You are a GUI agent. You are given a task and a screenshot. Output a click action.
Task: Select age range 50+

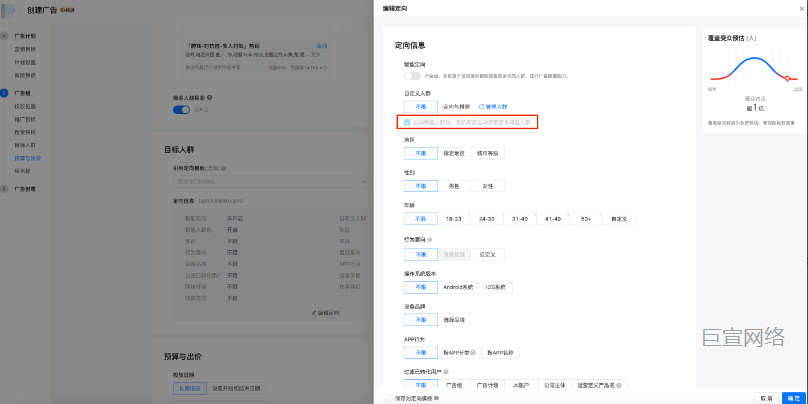coord(586,218)
